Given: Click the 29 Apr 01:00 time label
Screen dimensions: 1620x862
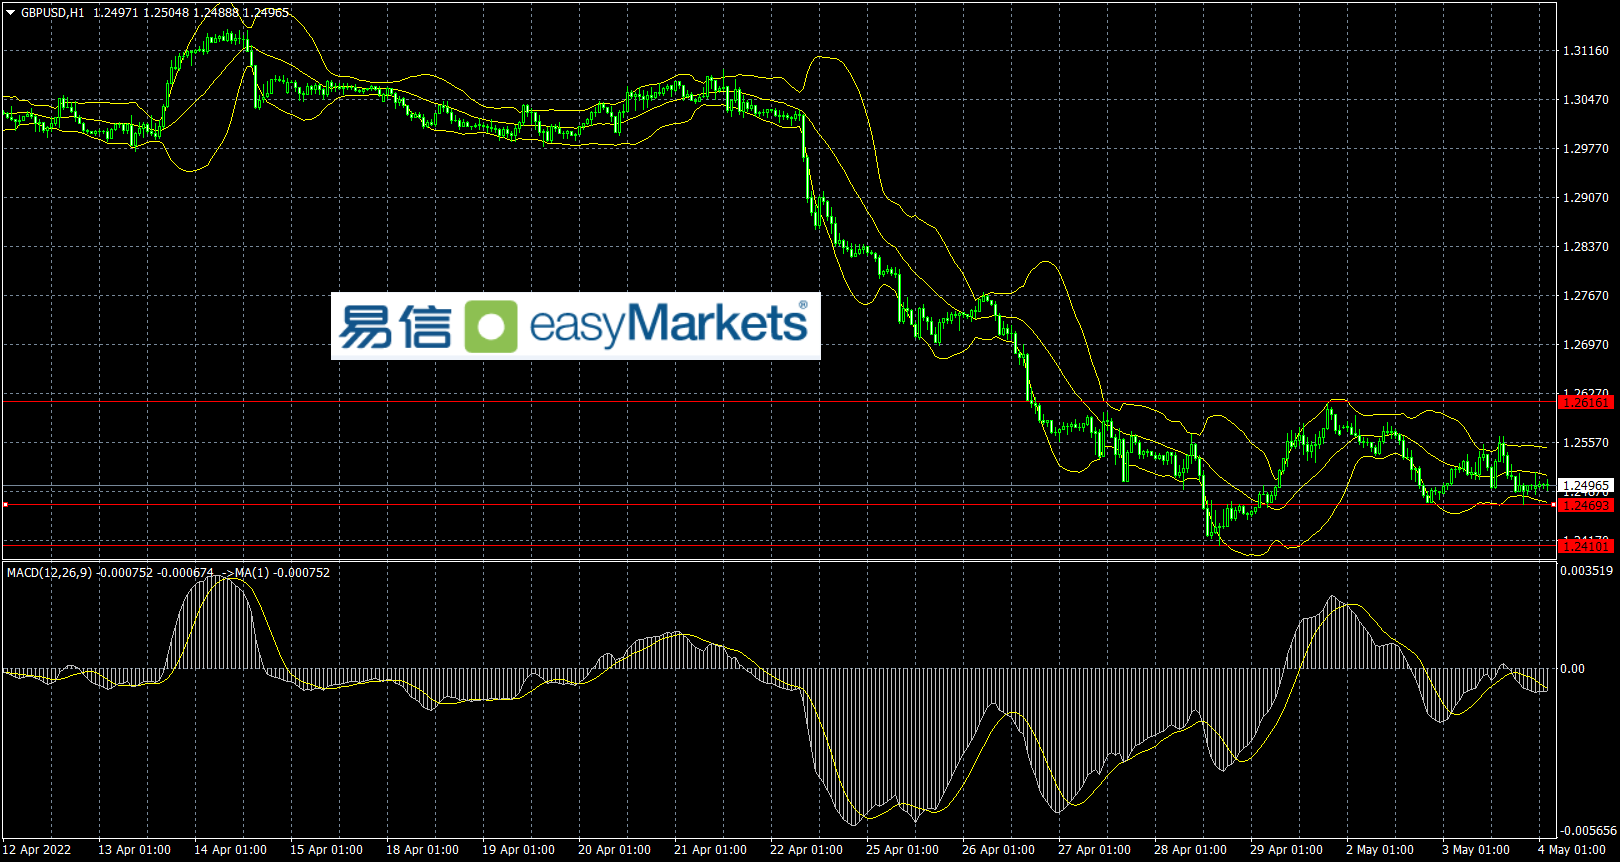Looking at the screenshot, I should point(1287,850).
